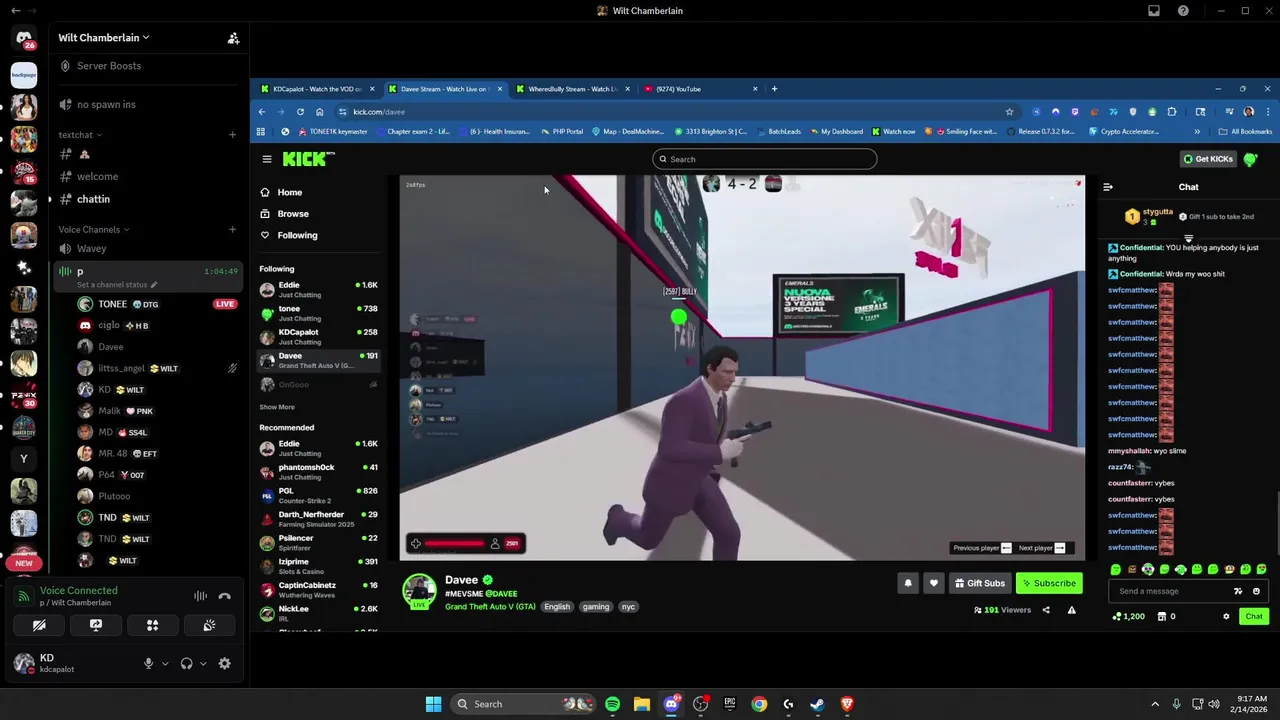Viewport: 1280px width, 720px height.
Task: Mute Discord microphone
Action: (x=148, y=663)
